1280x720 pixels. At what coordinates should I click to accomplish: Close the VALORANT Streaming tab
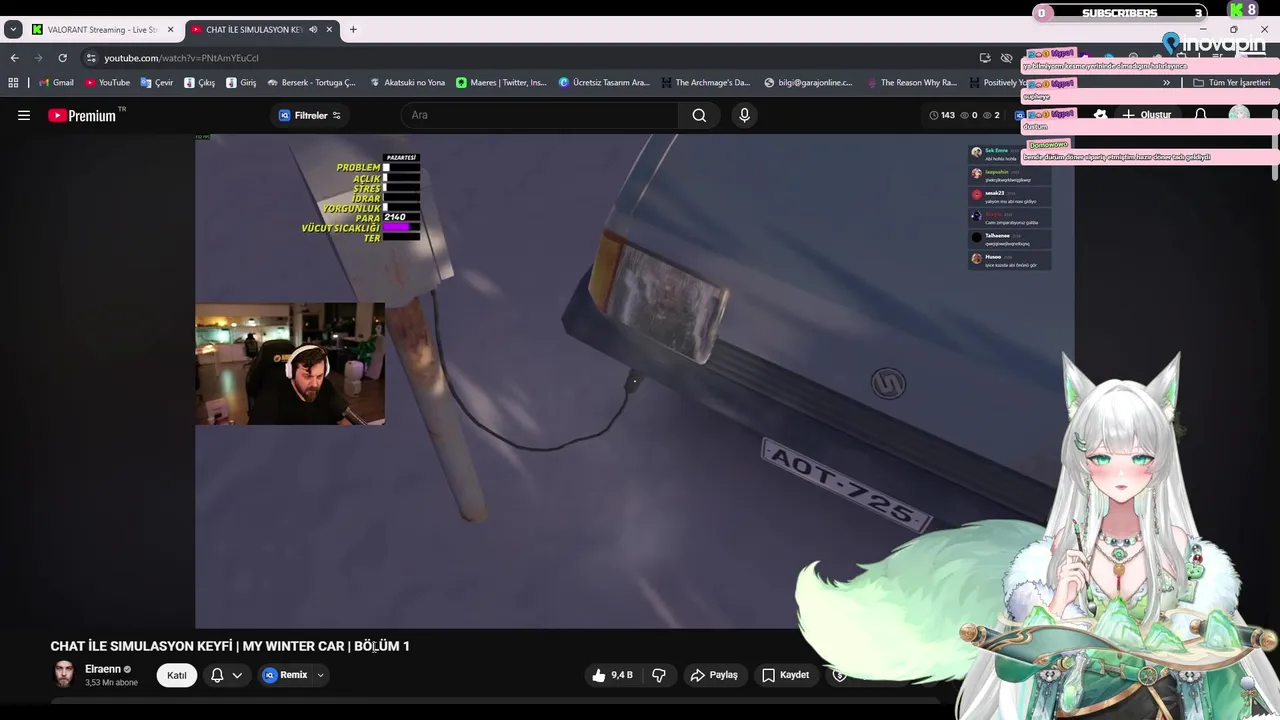170,29
